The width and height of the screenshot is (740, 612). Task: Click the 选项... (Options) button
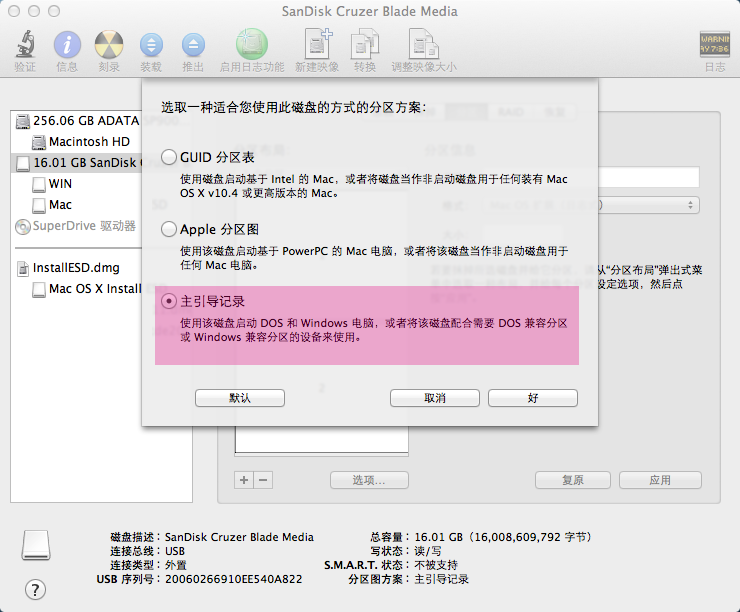pos(369,480)
